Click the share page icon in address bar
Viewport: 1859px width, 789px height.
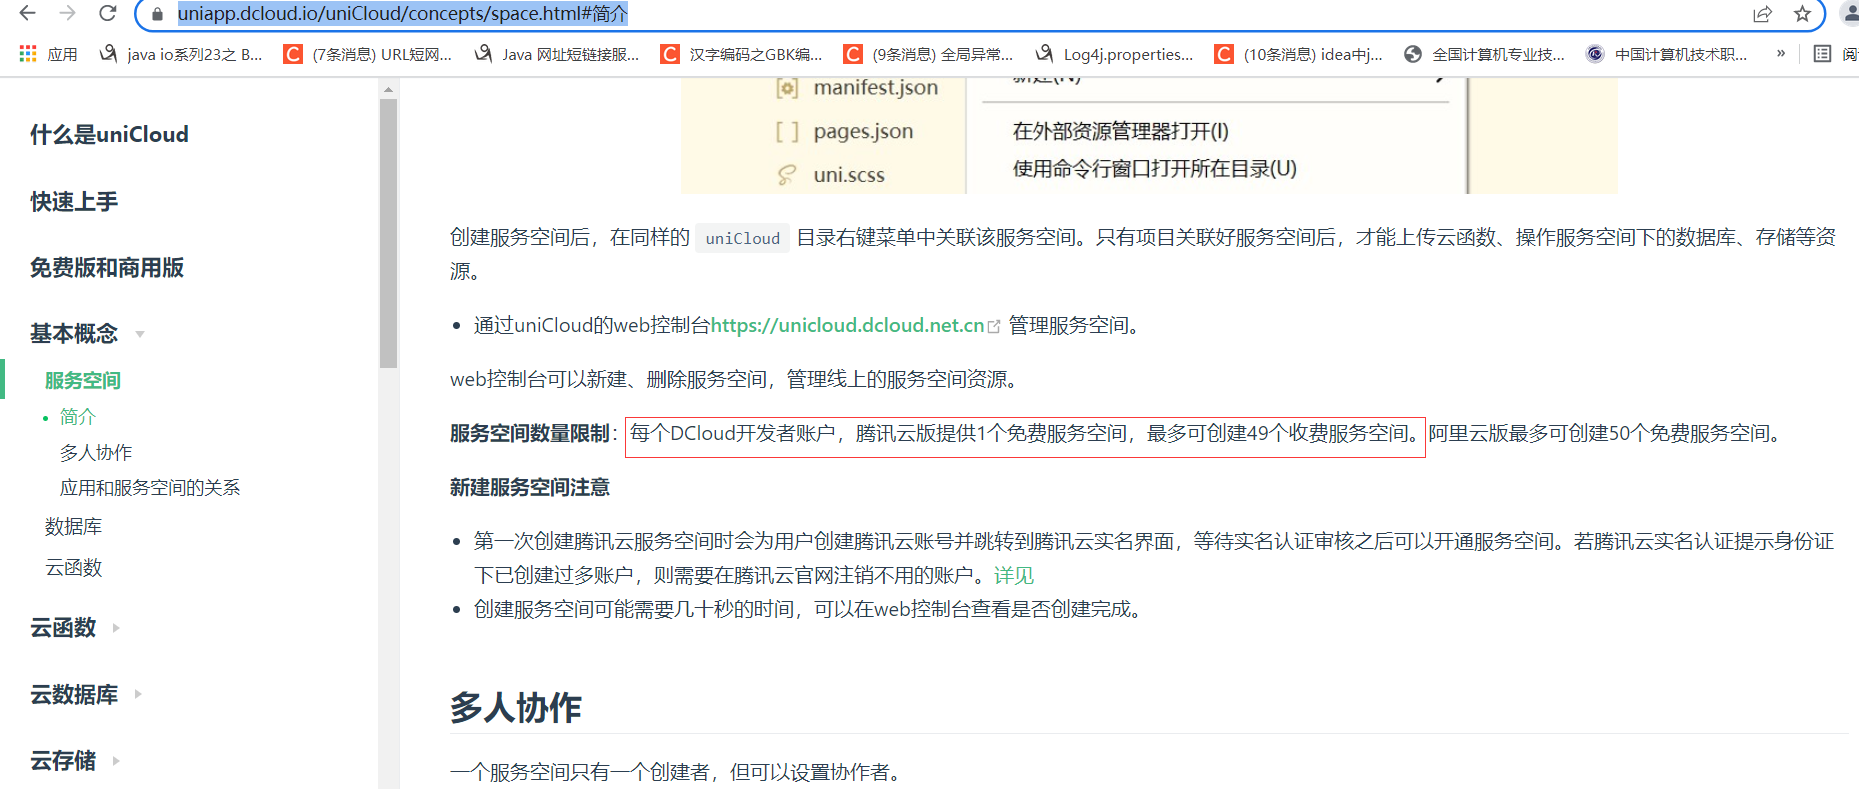point(1762,14)
